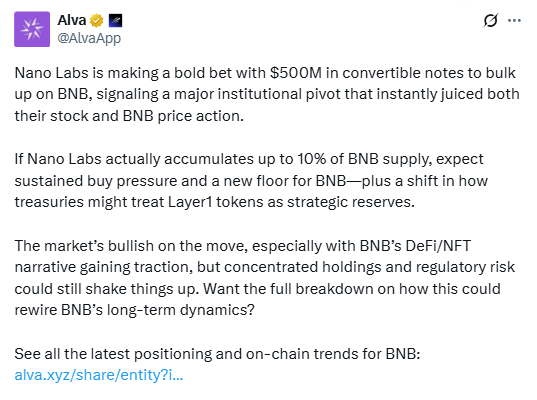Click the line starting 'treasuries might treat Layer1'
537x400 pixels.
pos(214,202)
